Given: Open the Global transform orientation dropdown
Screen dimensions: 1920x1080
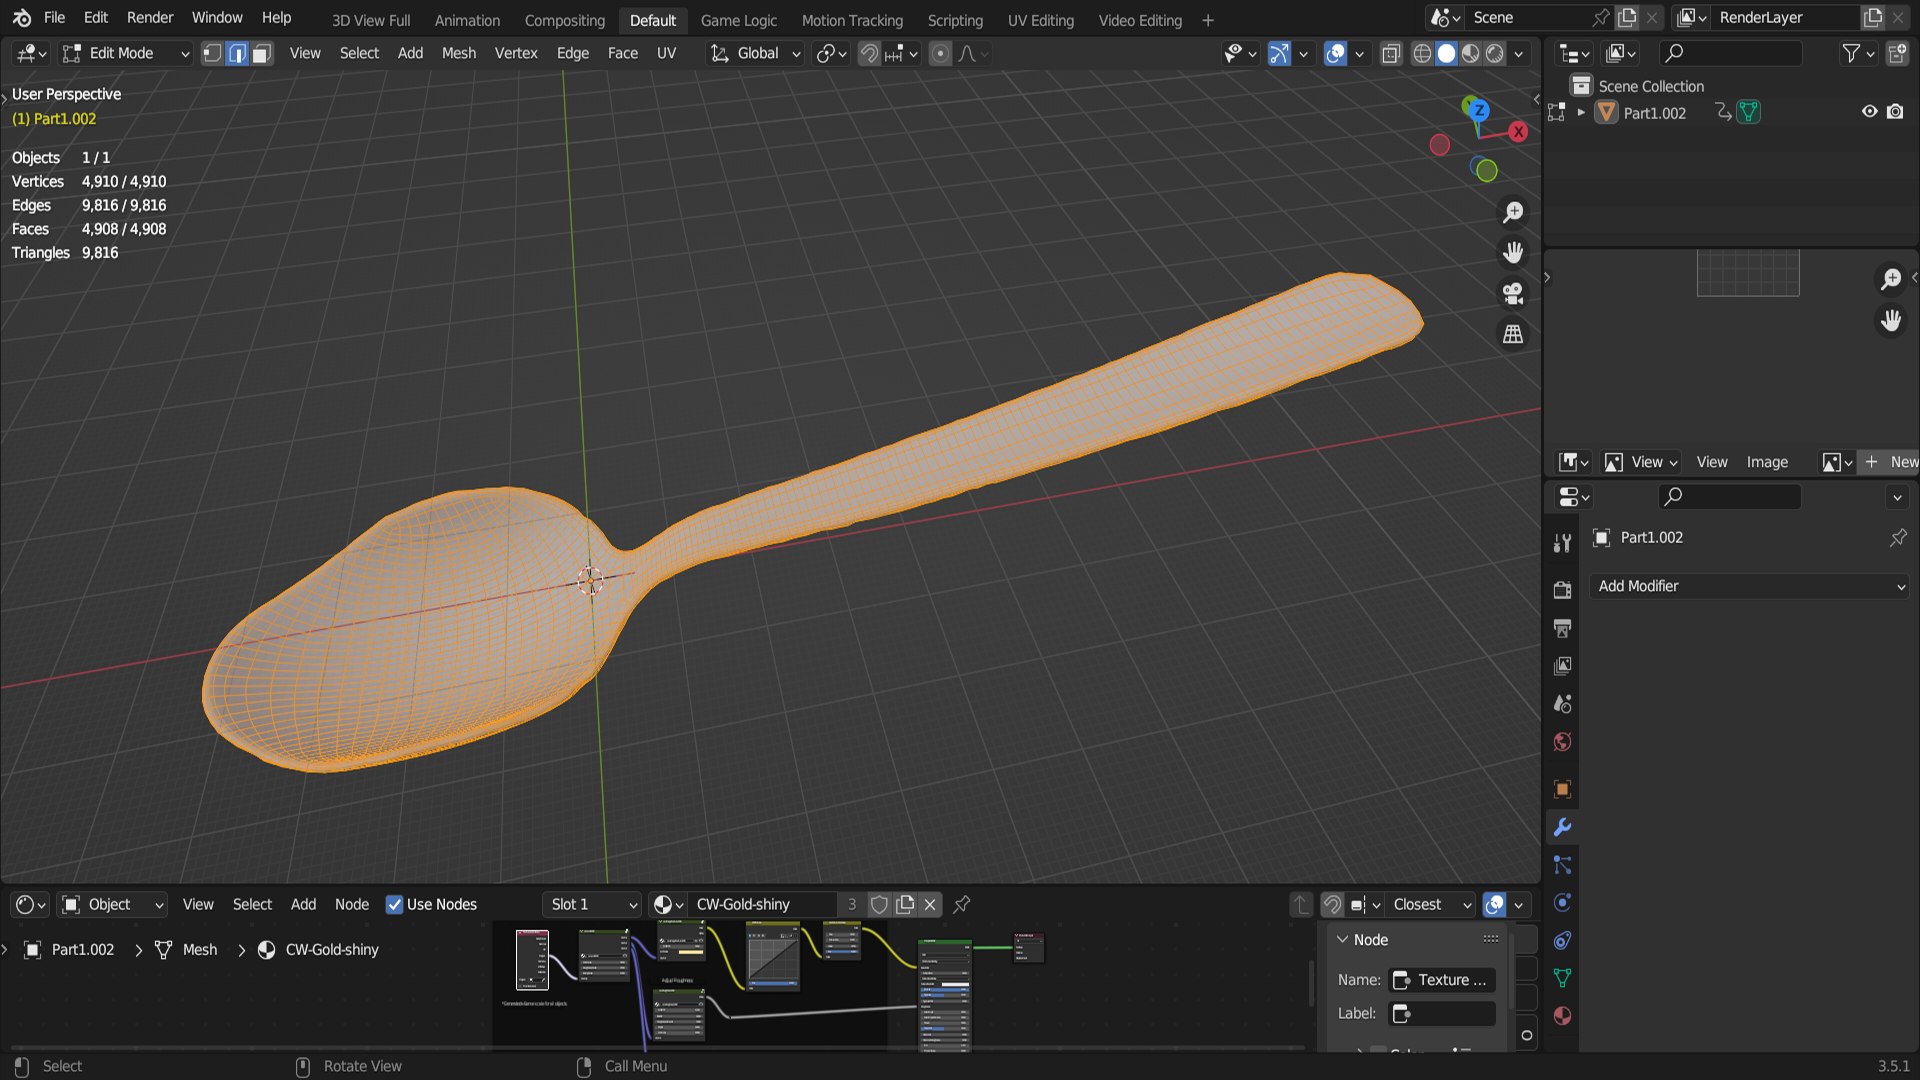Looking at the screenshot, I should pyautogui.click(x=755, y=53).
